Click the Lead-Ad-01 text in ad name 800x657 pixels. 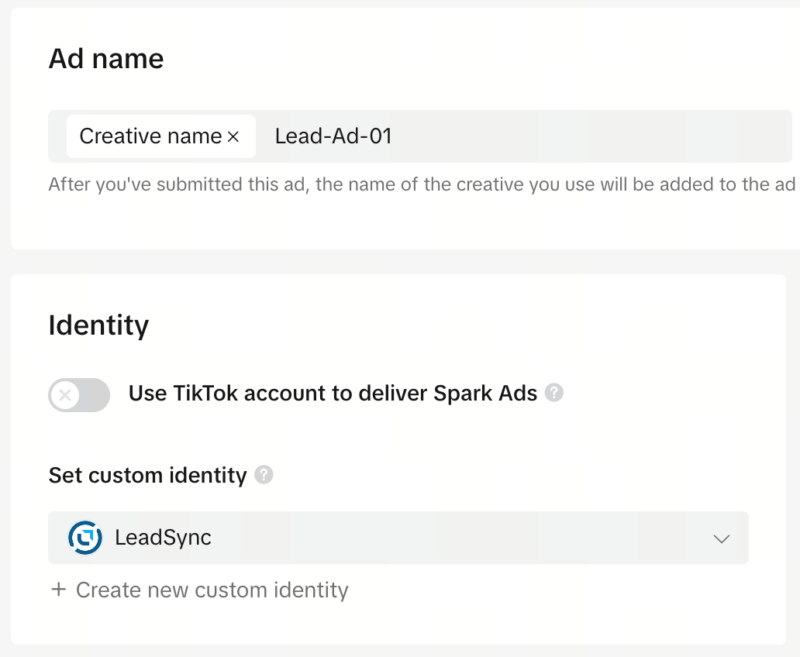tap(333, 136)
